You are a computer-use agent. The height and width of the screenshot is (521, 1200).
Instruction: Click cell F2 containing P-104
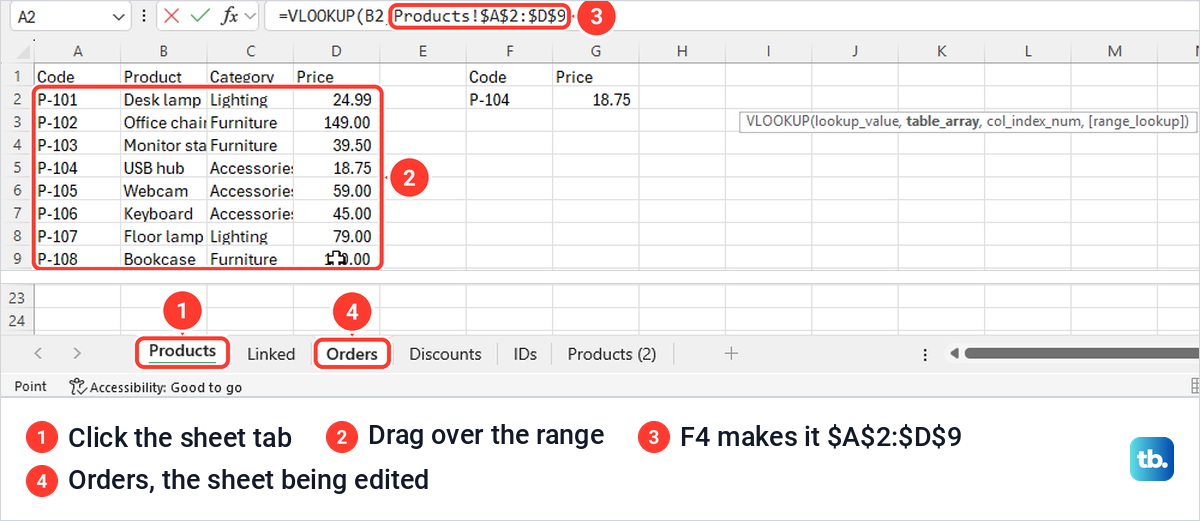[x=510, y=100]
